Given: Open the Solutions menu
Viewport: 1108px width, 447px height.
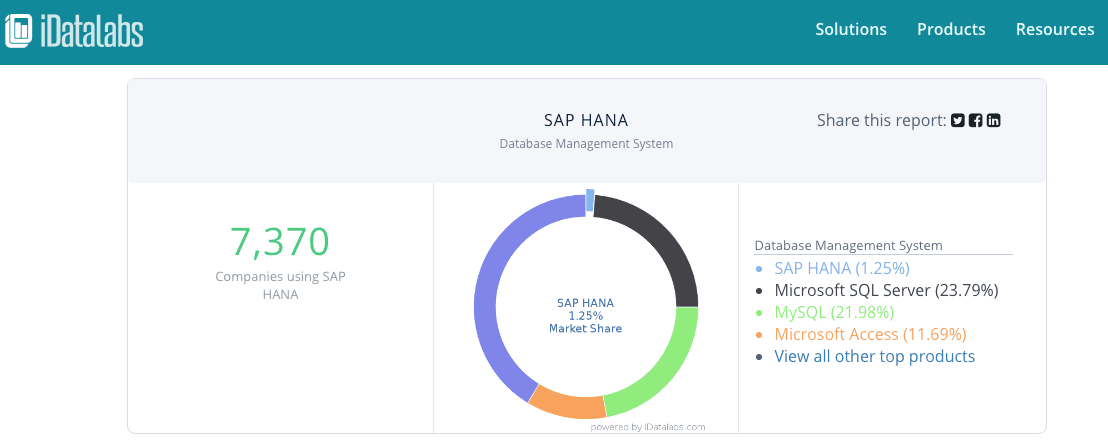Looking at the screenshot, I should [x=851, y=29].
